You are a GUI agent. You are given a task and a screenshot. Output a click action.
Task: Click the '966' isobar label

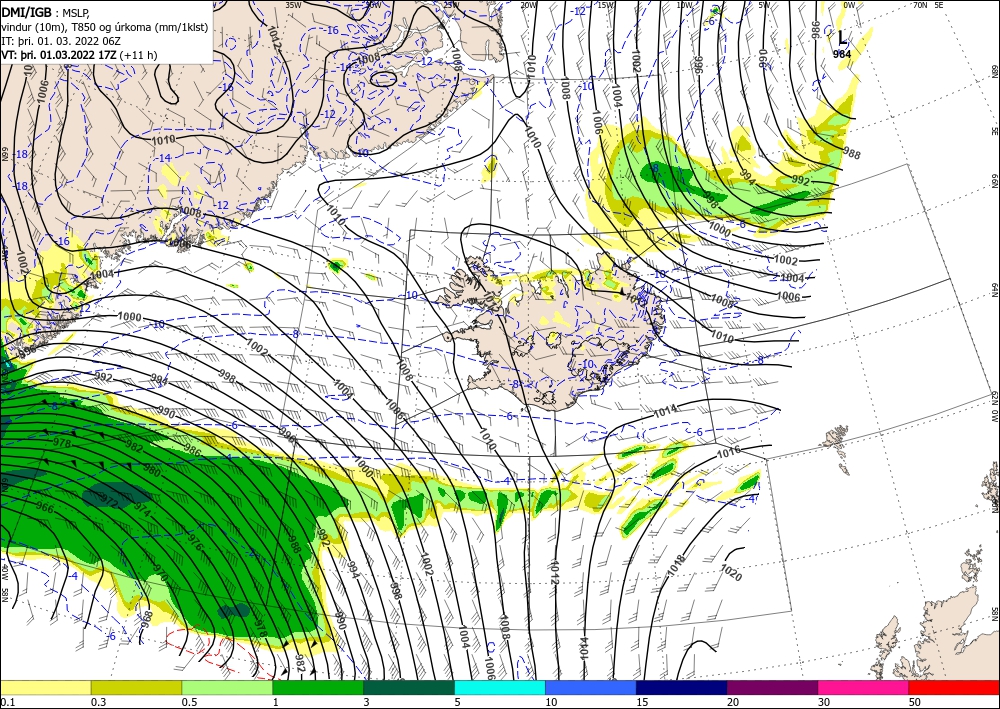(x=45, y=508)
